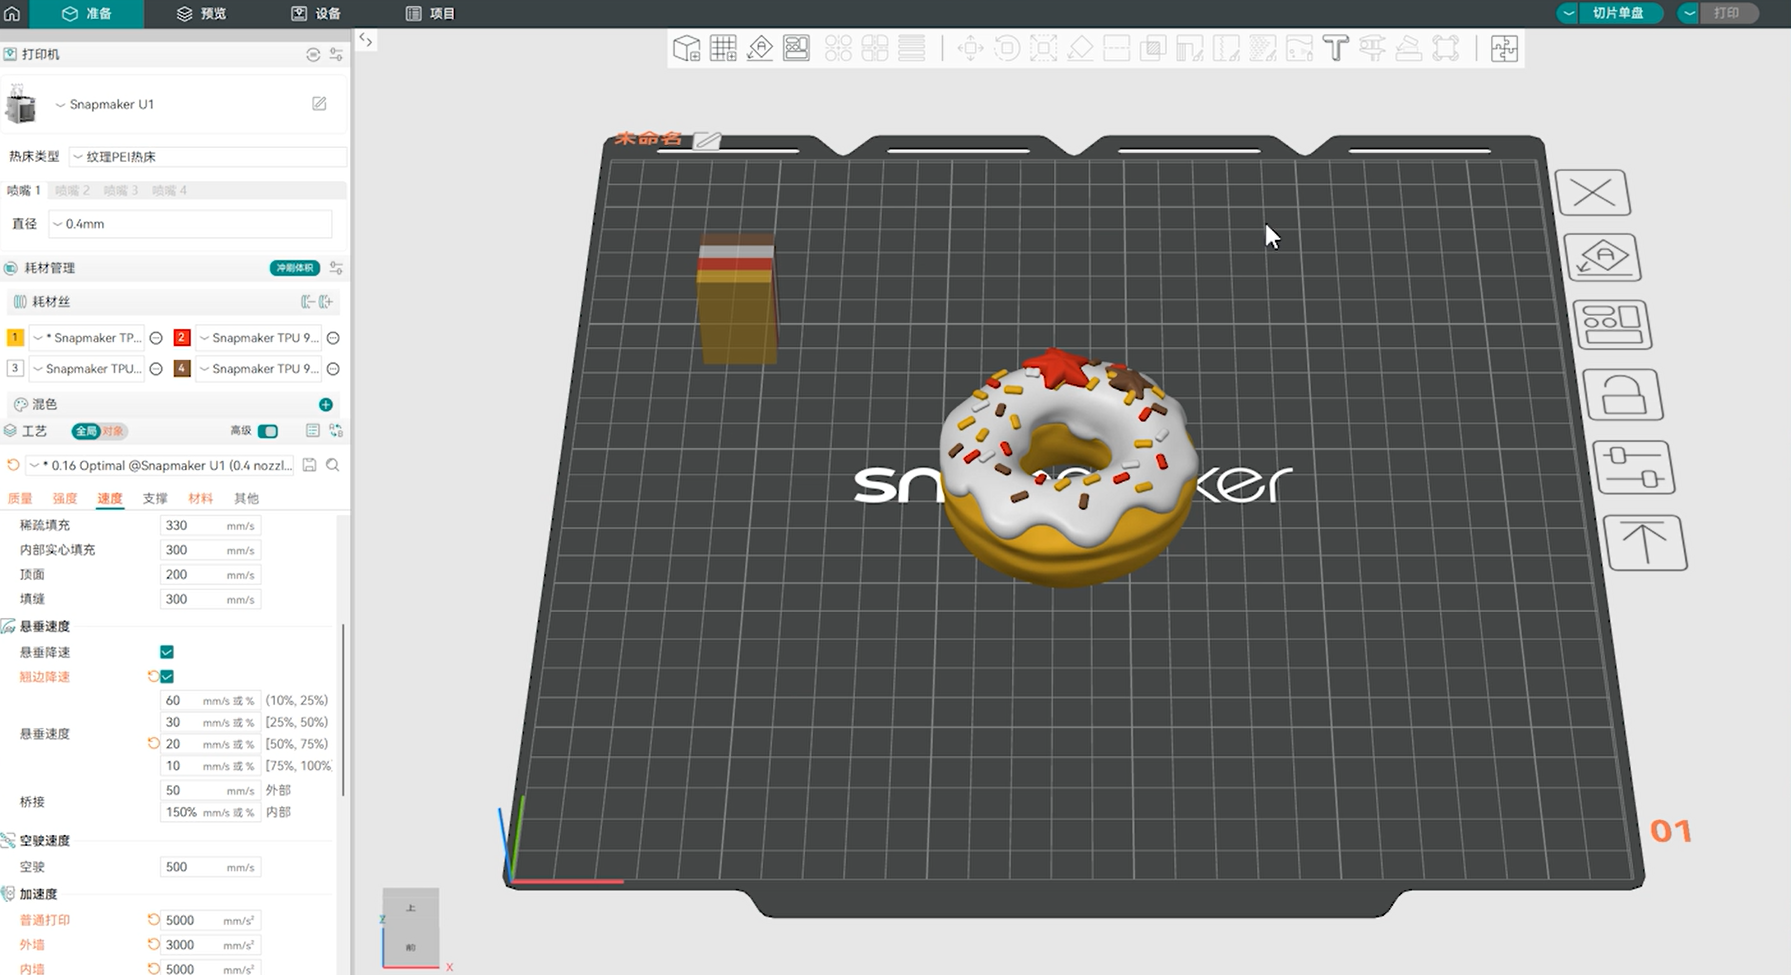The height and width of the screenshot is (975, 1791).
Task: Reset 翘边降速 to default value
Action: tap(153, 676)
